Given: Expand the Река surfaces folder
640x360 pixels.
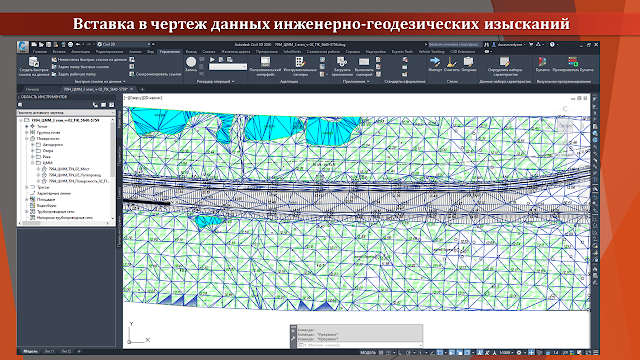Looking at the screenshot, I should 33,157.
